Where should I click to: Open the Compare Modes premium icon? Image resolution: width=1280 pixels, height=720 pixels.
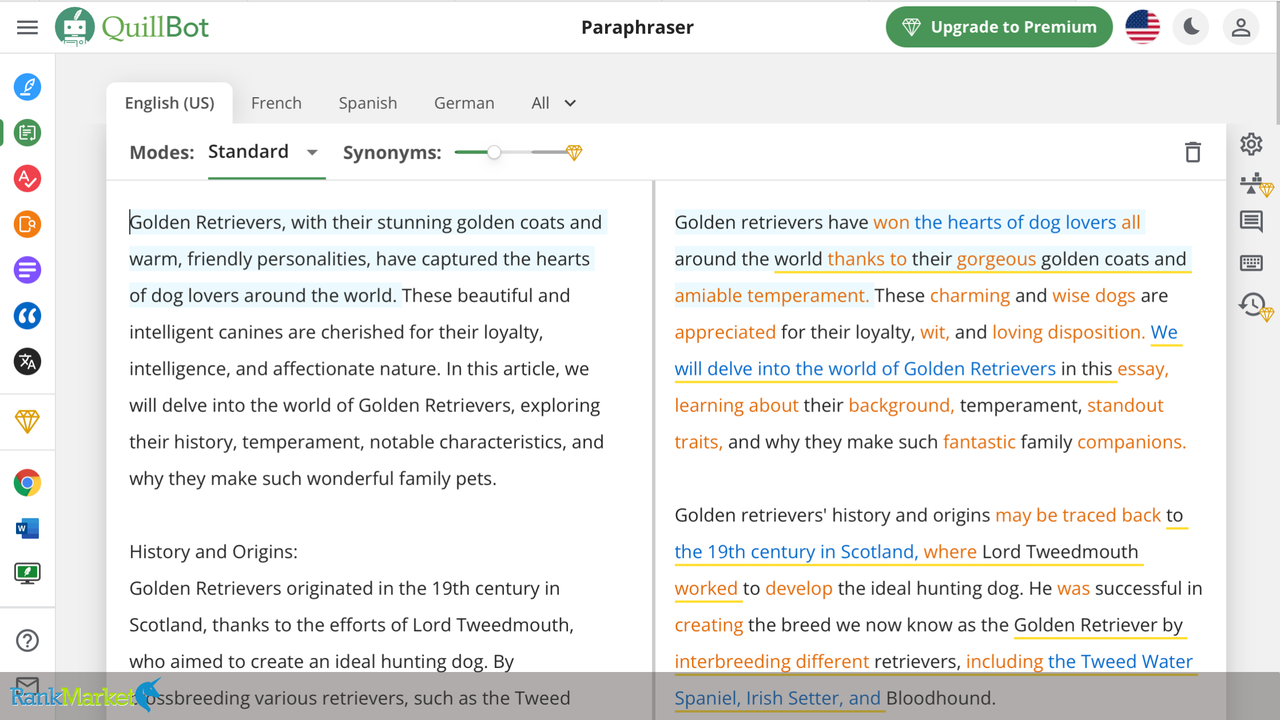tap(1255, 185)
